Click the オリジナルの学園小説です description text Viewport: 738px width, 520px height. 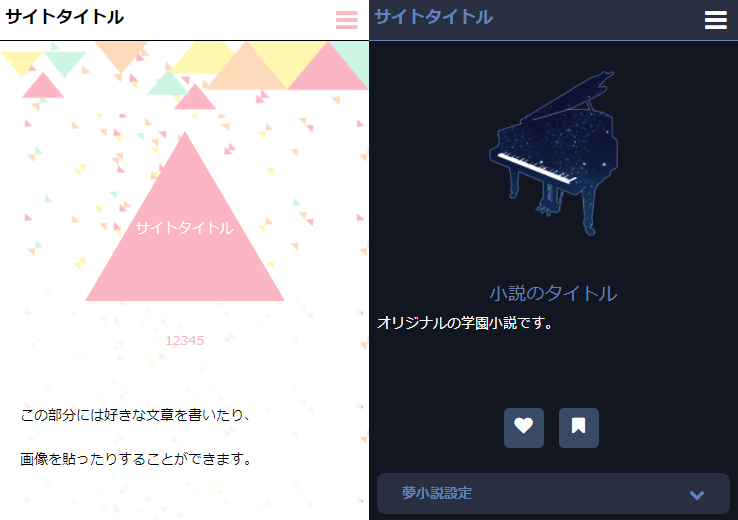point(465,323)
